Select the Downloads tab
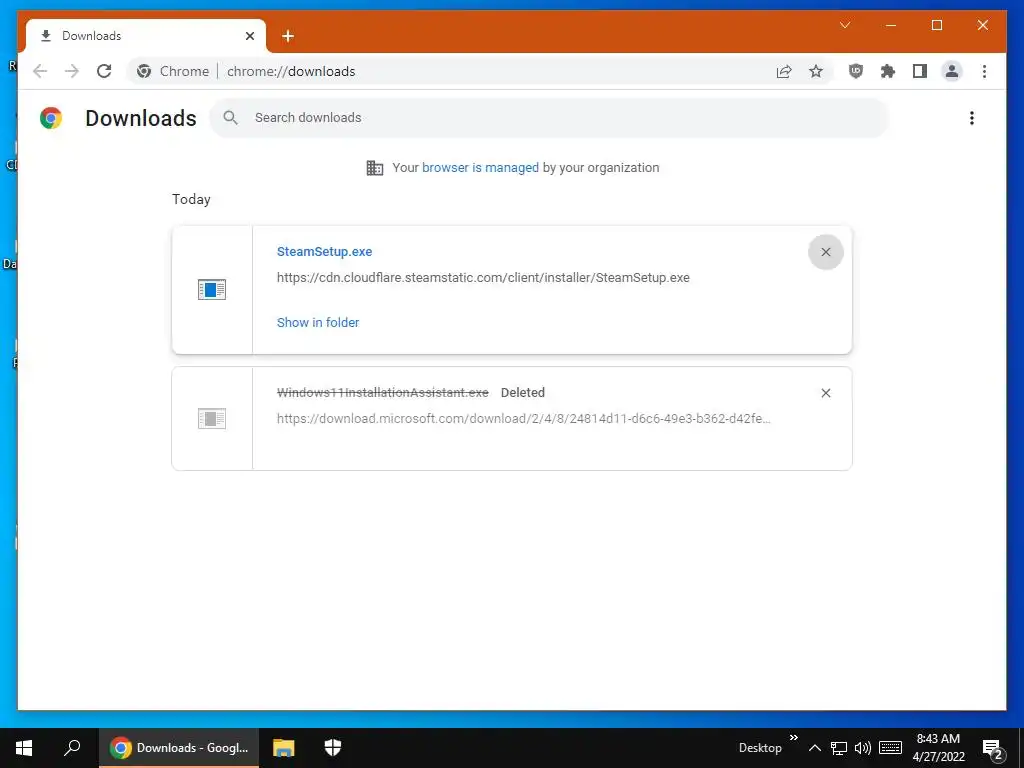 pyautogui.click(x=146, y=36)
